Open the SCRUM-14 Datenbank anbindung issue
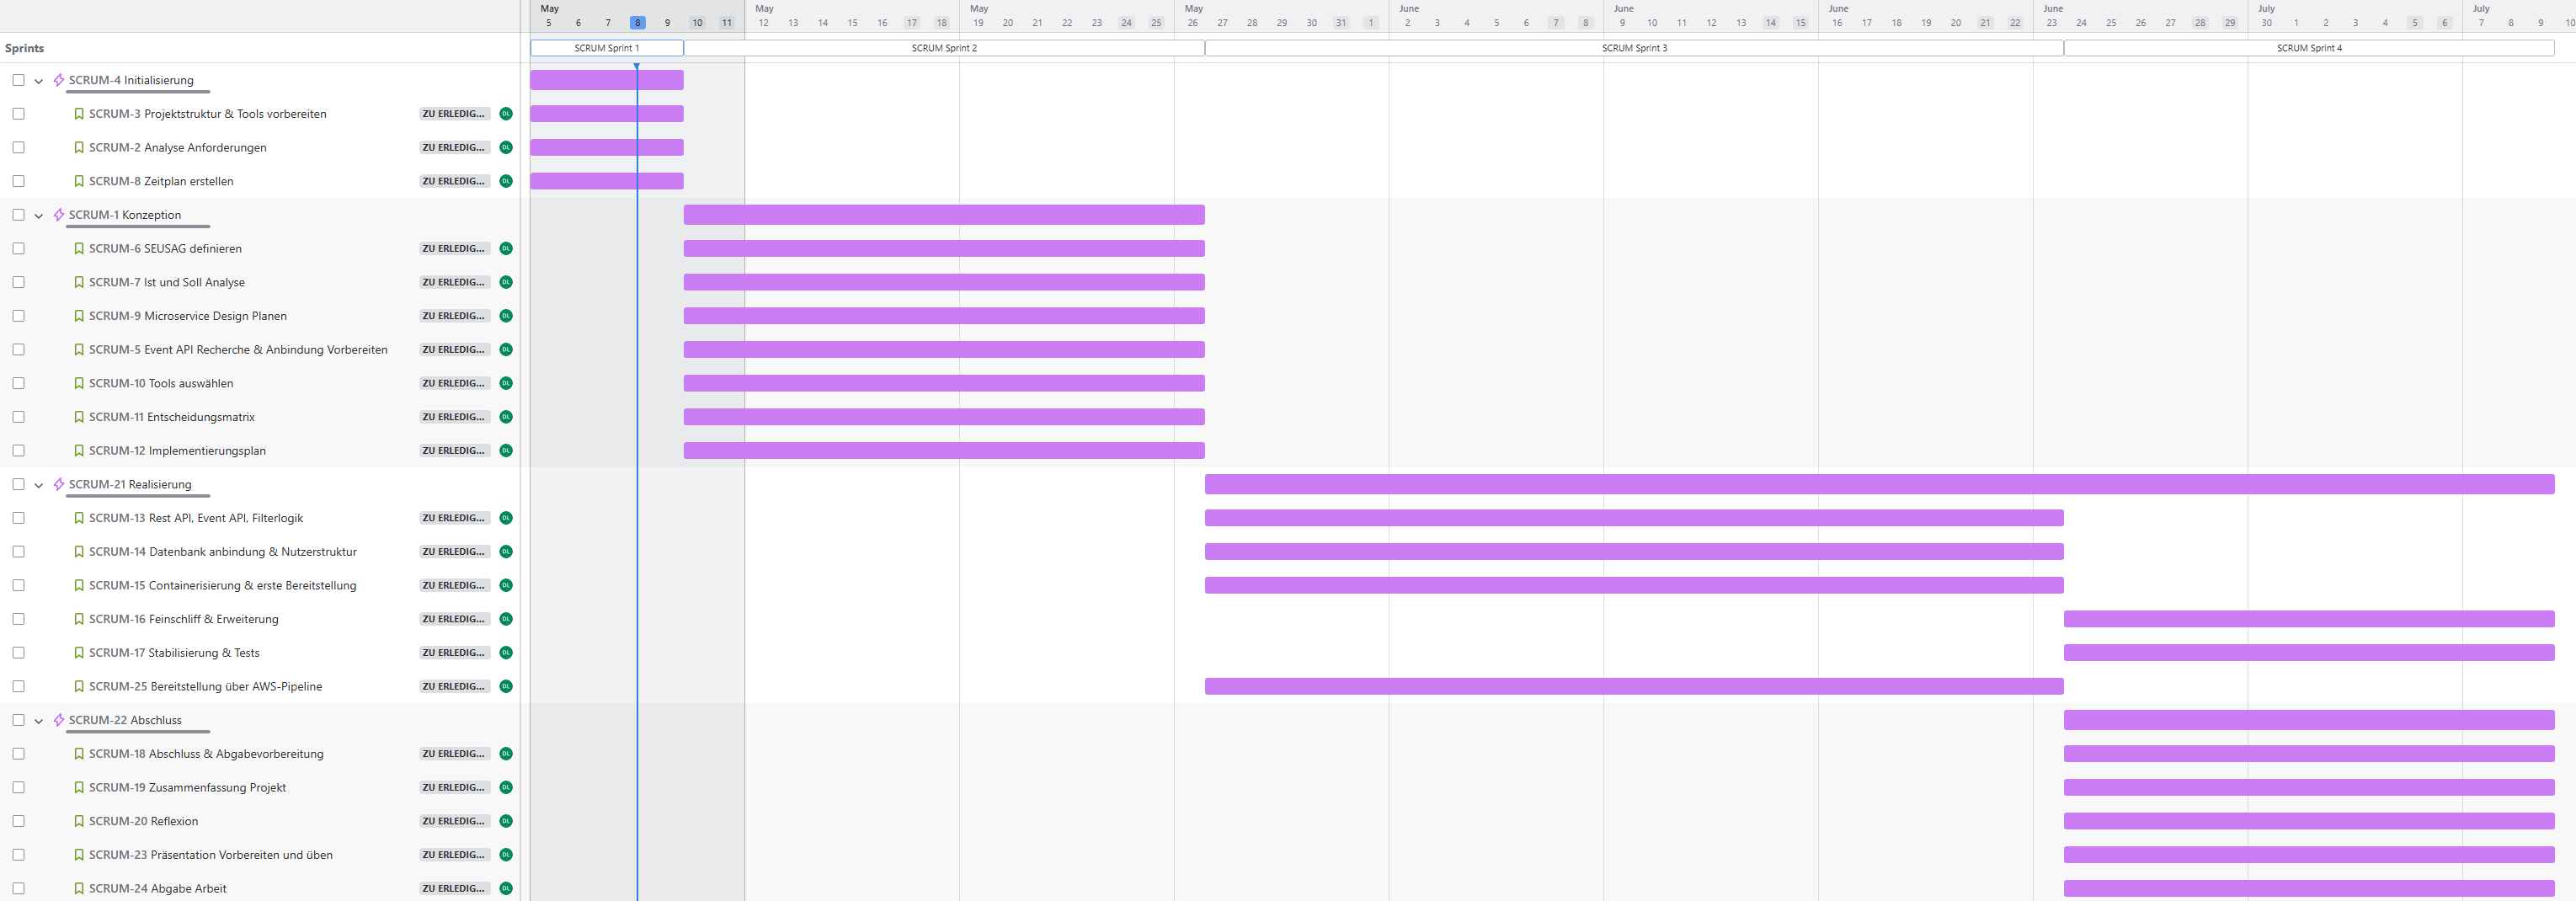The height and width of the screenshot is (901, 2576). (223, 551)
